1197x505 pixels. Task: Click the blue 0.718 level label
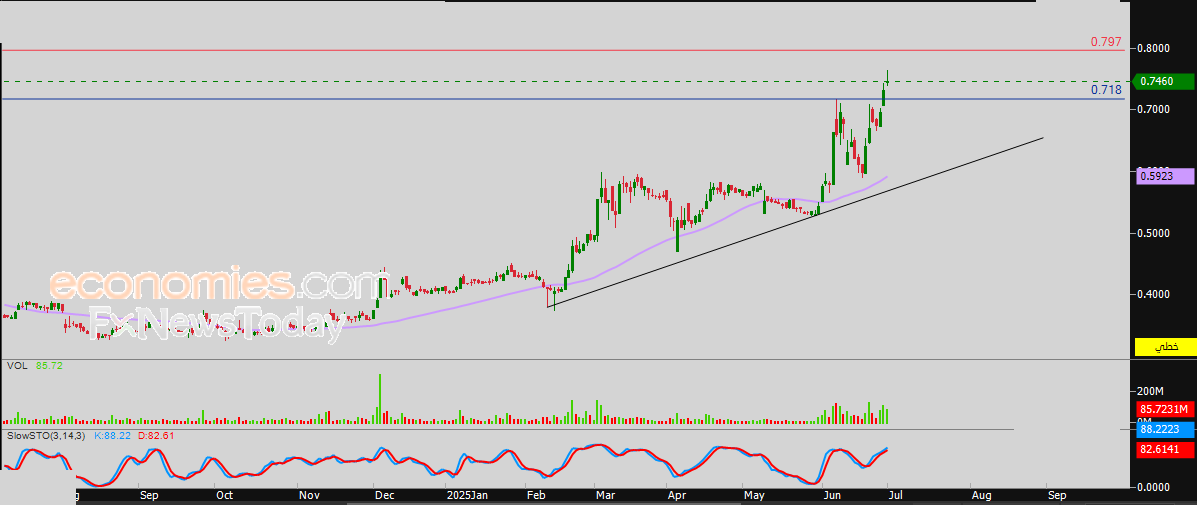(x=1105, y=90)
